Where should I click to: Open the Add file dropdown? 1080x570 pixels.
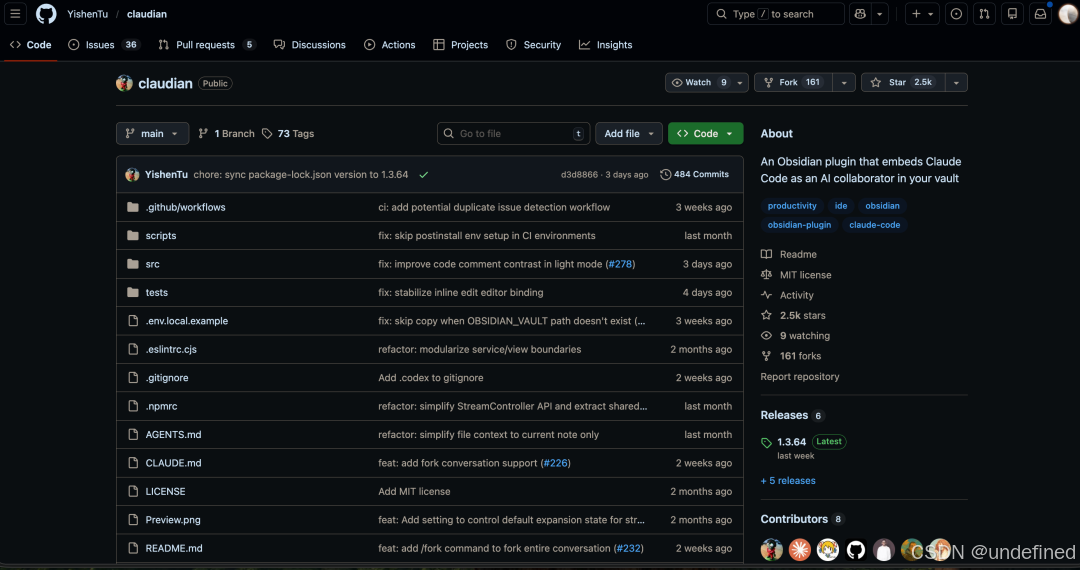pyautogui.click(x=629, y=134)
